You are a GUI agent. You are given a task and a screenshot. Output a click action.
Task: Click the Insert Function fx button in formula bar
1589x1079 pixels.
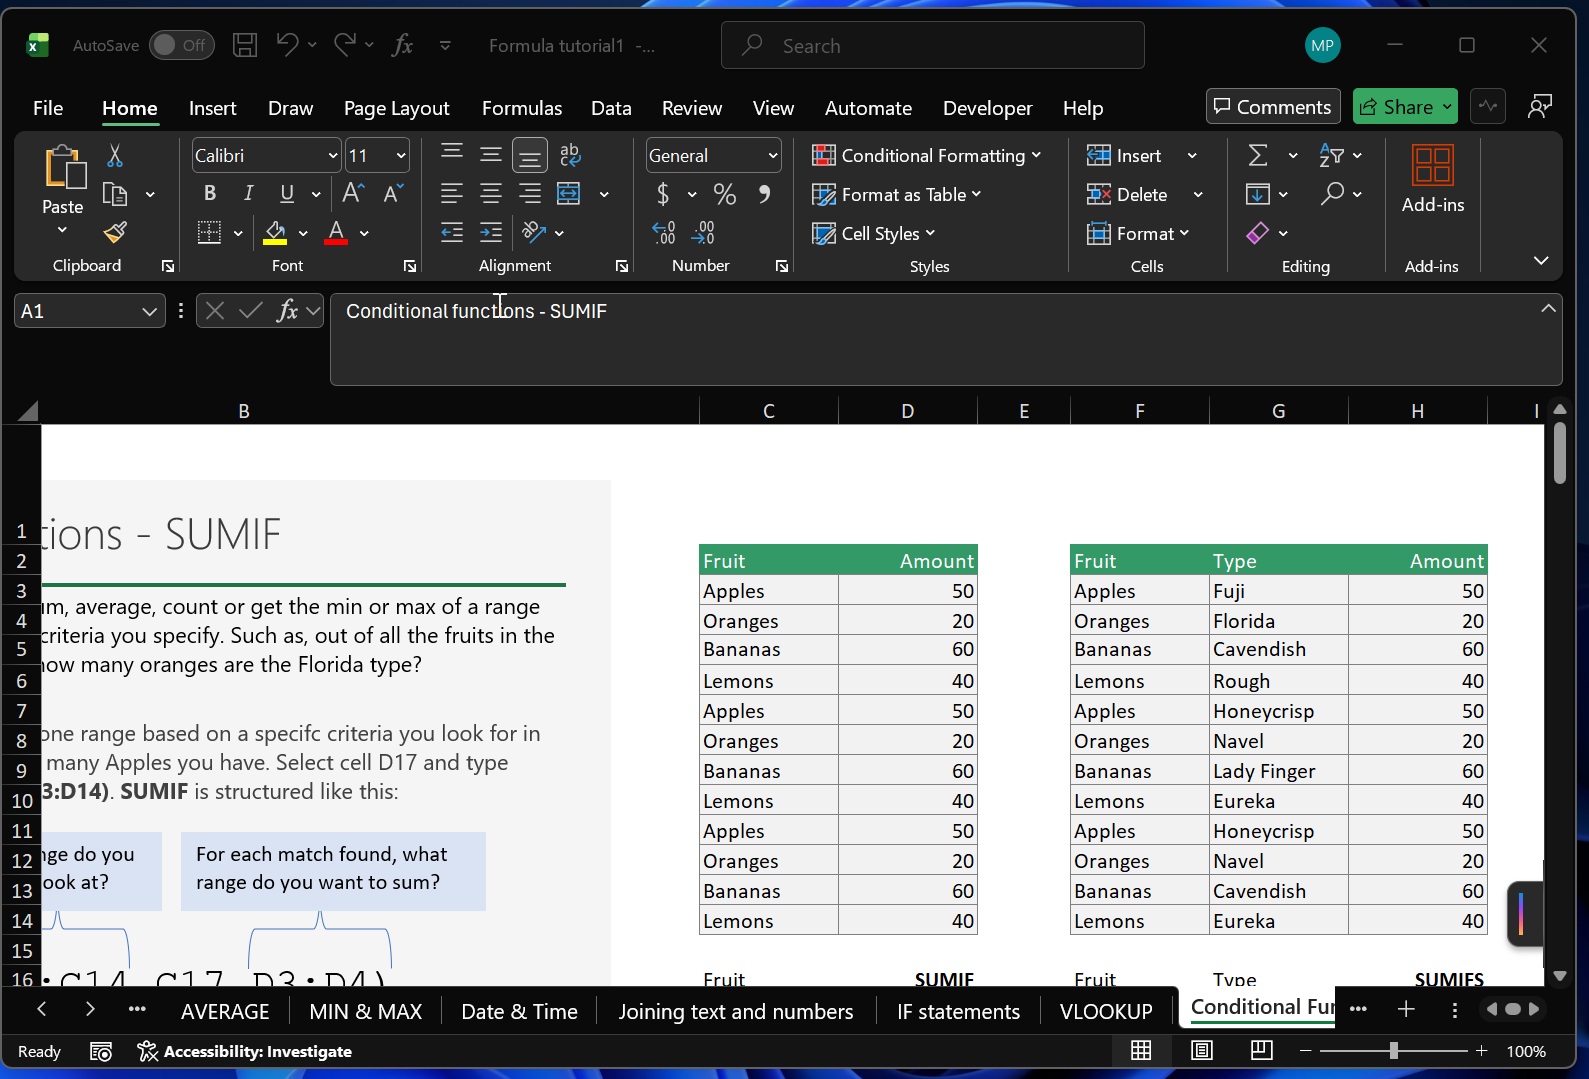click(288, 311)
